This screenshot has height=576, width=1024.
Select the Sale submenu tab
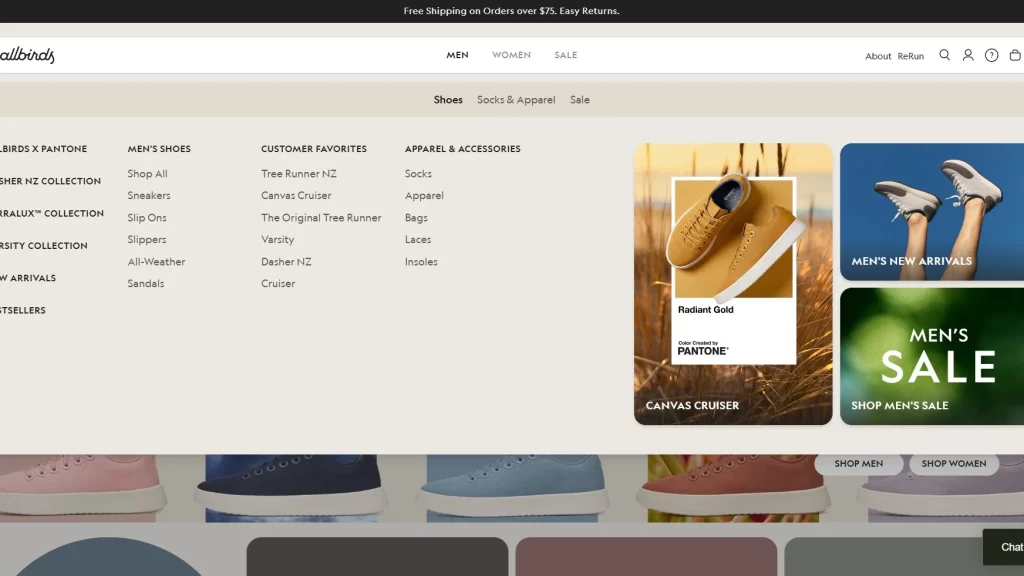tap(579, 99)
